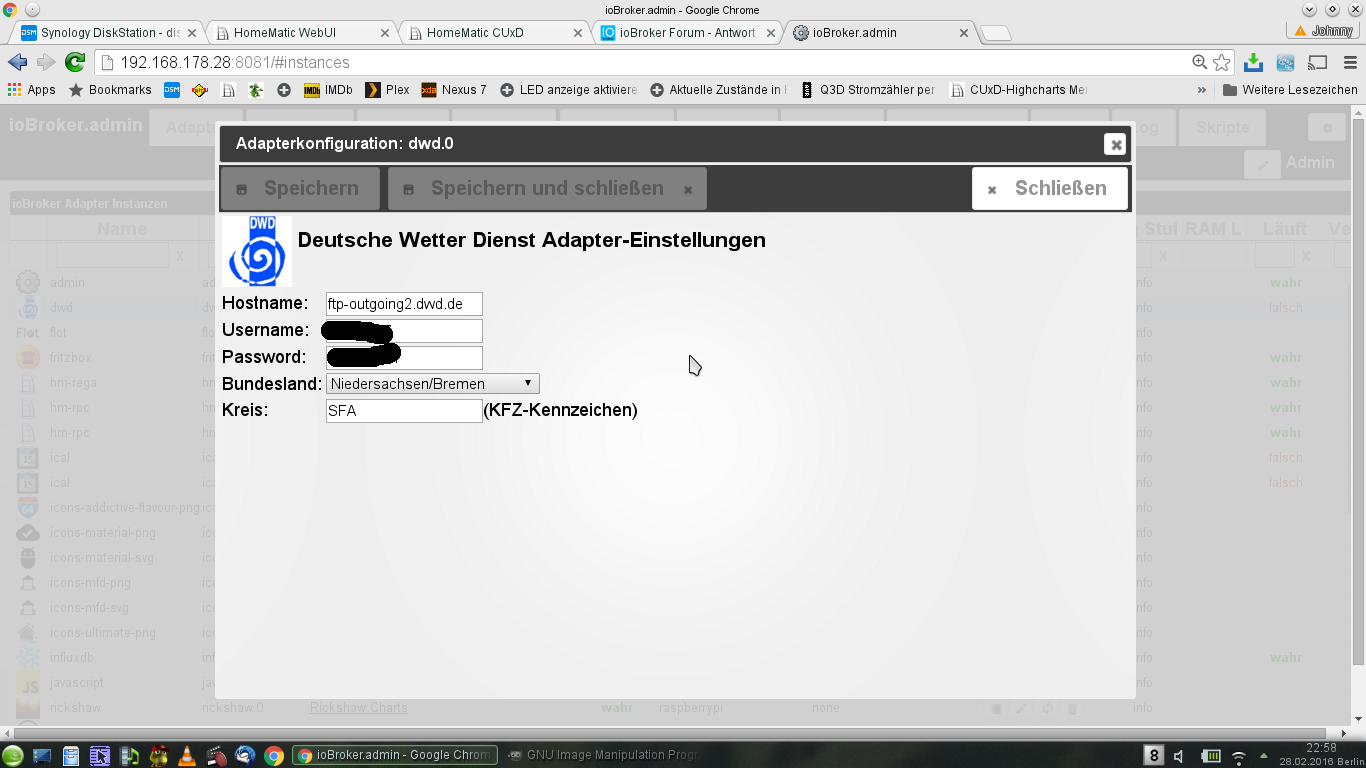Switch to GNU Image Manipulation Program task
Viewport: 1366px width, 768px height.
pos(602,755)
